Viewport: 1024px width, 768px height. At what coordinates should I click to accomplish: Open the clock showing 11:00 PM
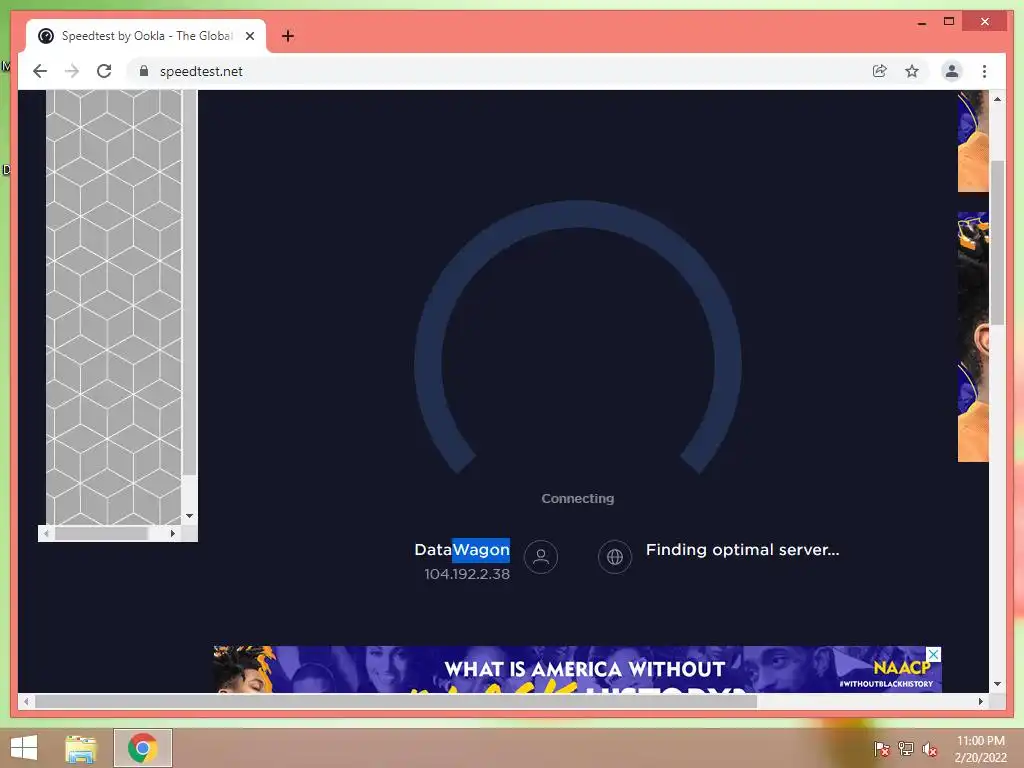(981, 749)
